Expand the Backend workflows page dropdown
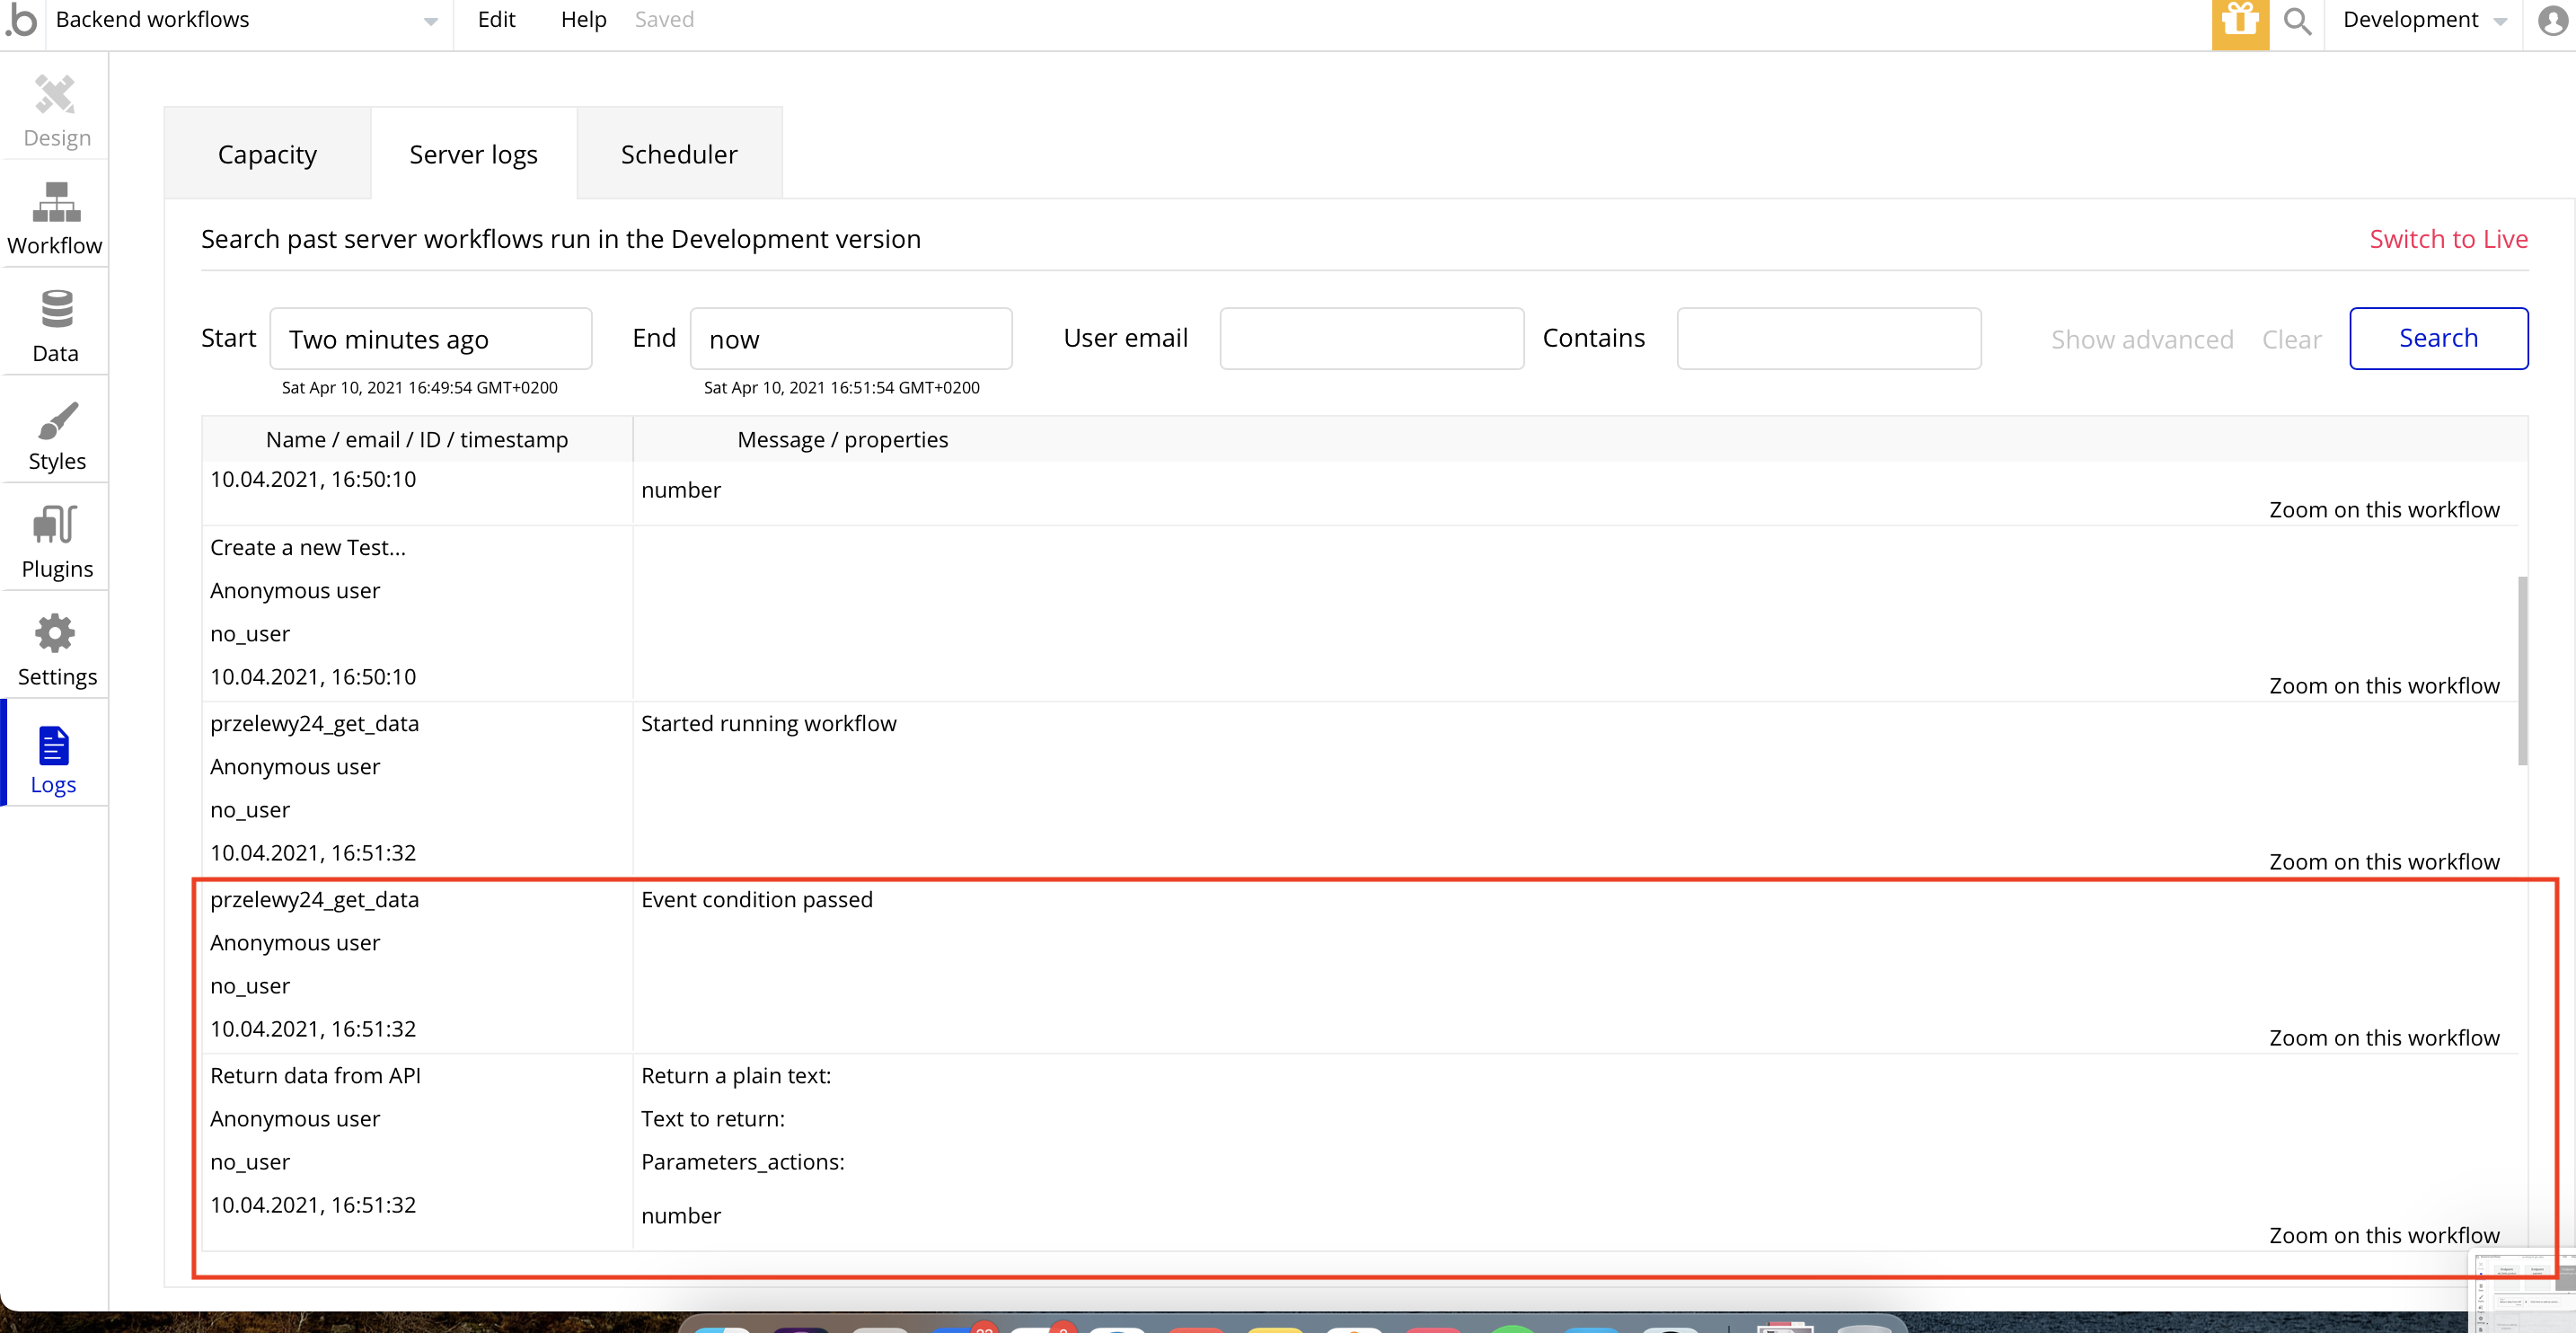This screenshot has width=2576, height=1333. click(x=430, y=21)
